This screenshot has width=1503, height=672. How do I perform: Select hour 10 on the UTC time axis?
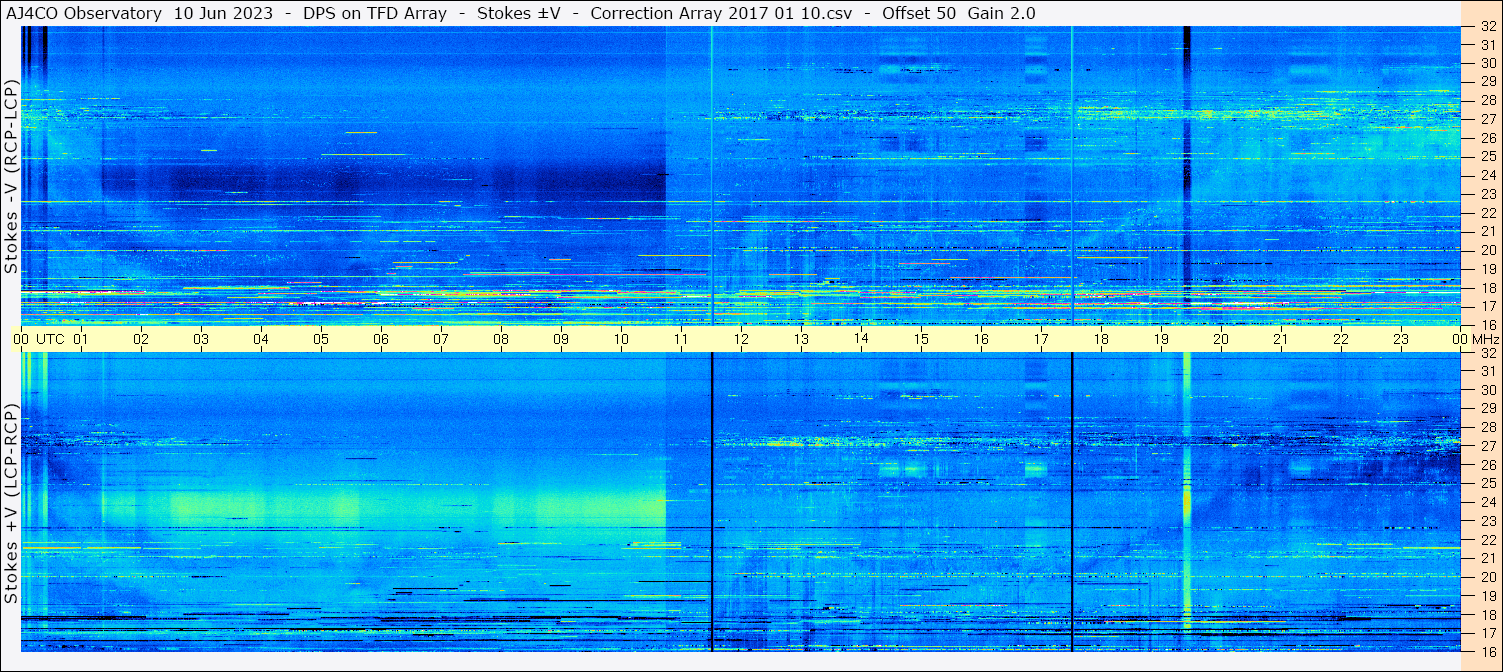pos(621,339)
